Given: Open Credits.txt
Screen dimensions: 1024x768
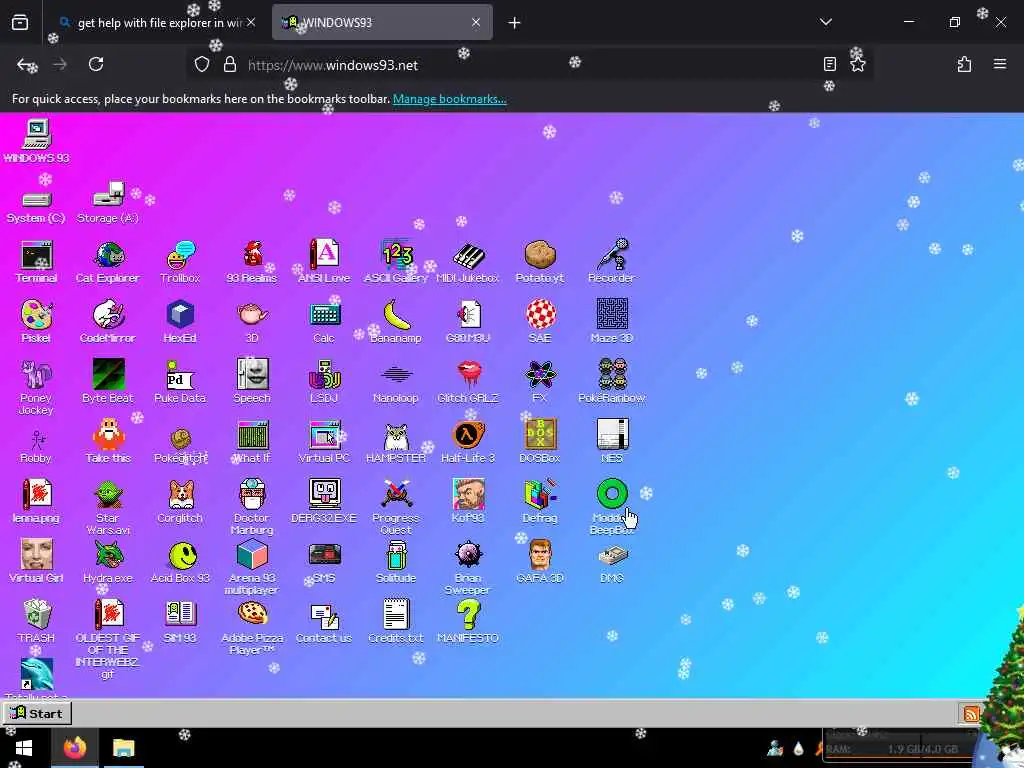Looking at the screenshot, I should [396, 622].
